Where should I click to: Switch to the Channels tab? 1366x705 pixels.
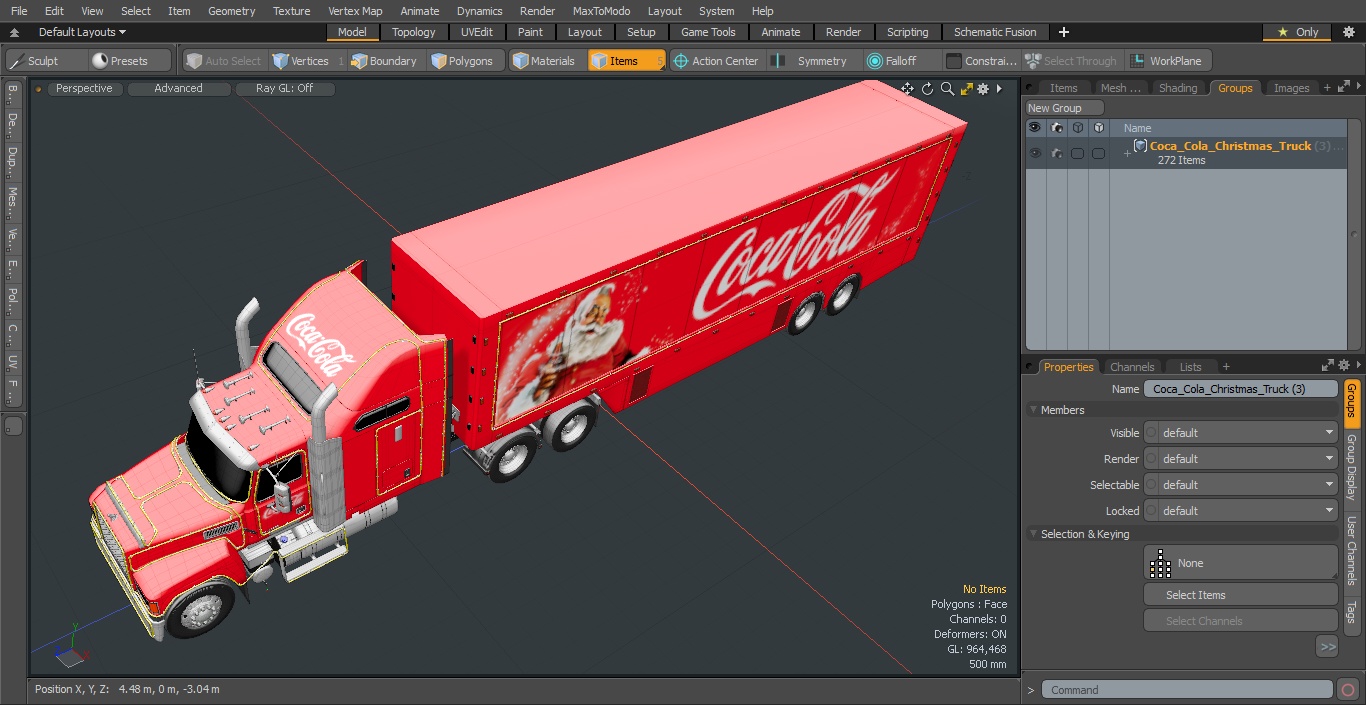[x=1132, y=367]
